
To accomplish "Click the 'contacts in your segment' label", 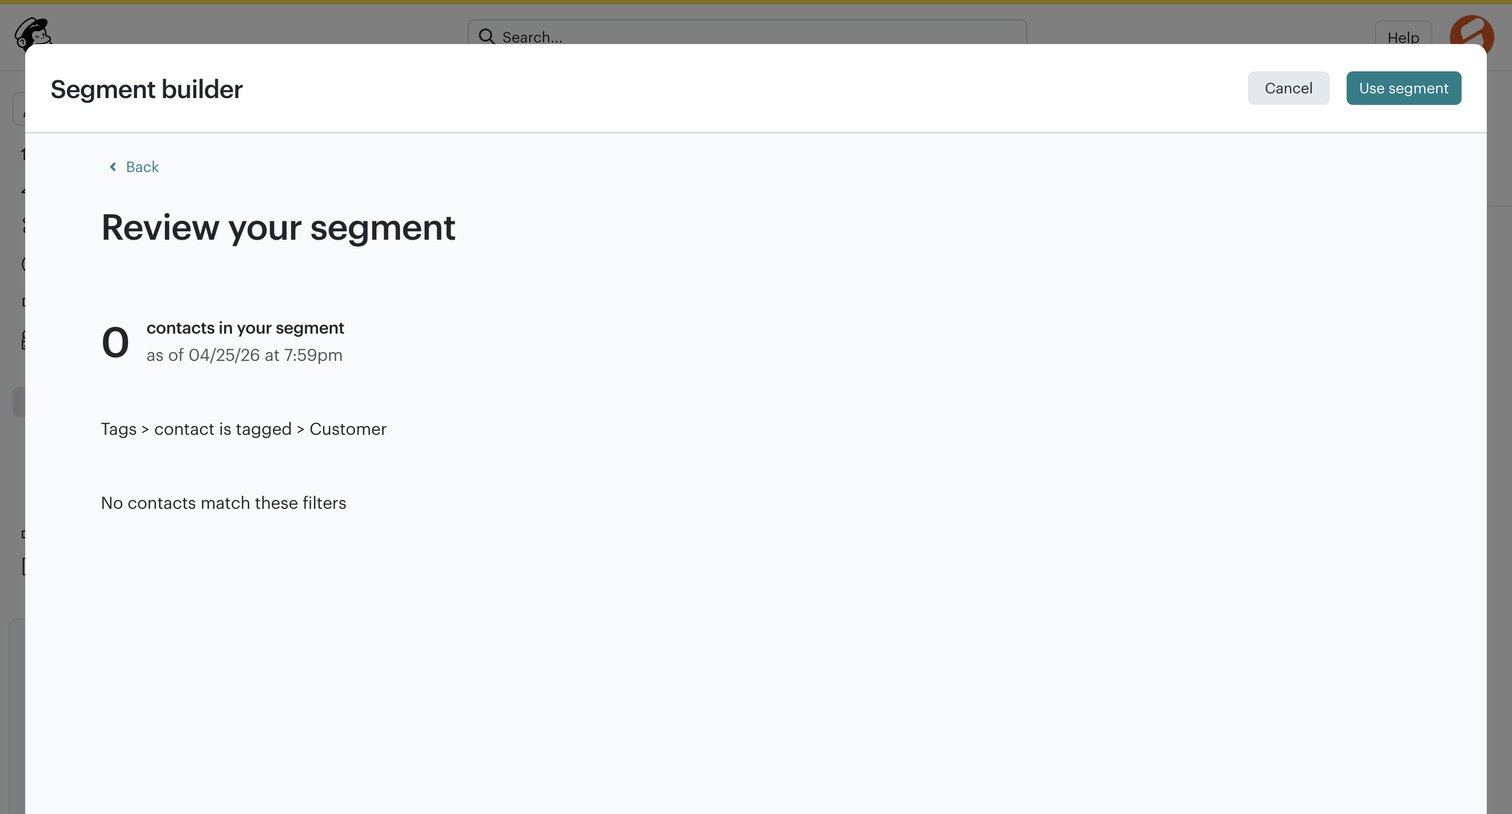I will click(245, 328).
